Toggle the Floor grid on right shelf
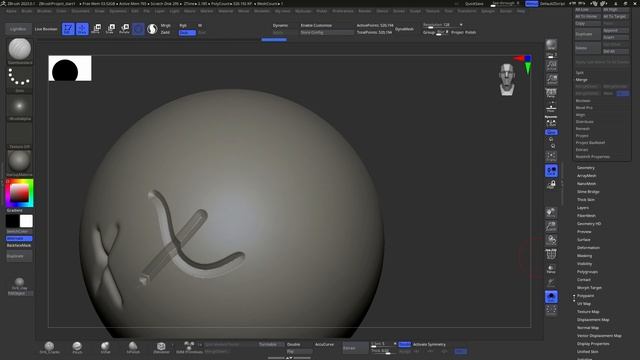This screenshot has height=360, width=640. click(x=551, y=108)
